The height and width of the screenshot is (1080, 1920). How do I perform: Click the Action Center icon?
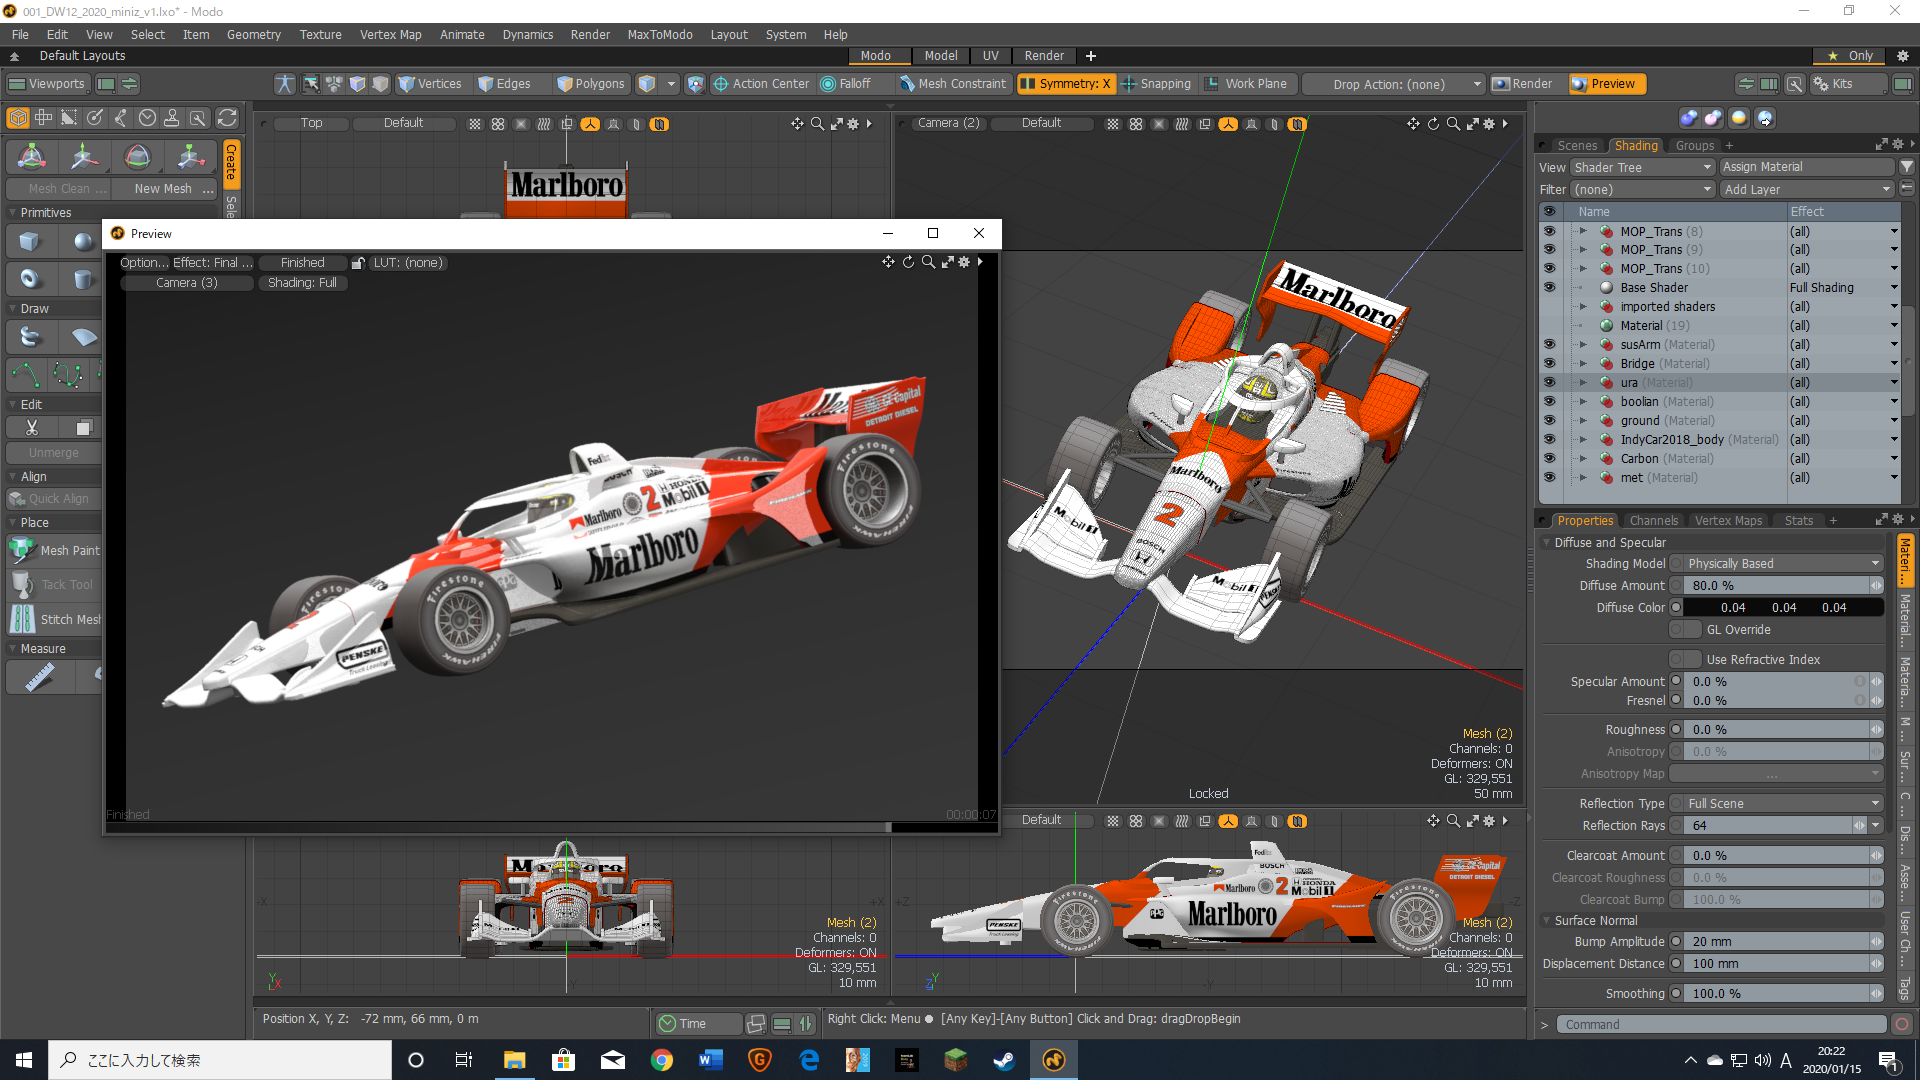[x=721, y=84]
